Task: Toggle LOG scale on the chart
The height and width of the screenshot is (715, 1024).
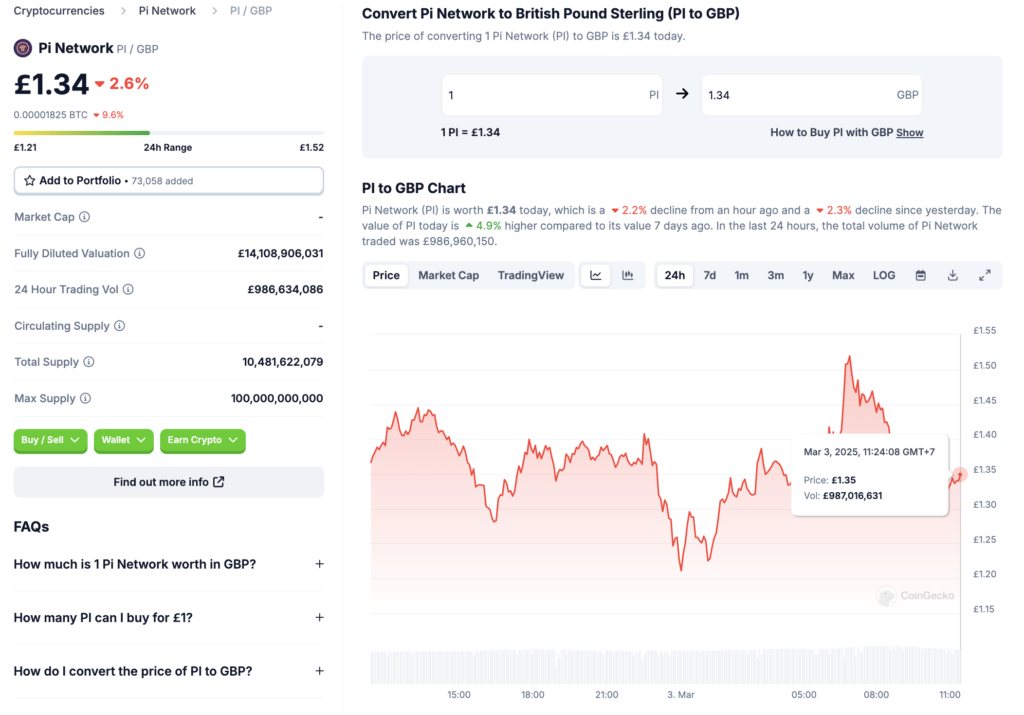Action: (884, 276)
